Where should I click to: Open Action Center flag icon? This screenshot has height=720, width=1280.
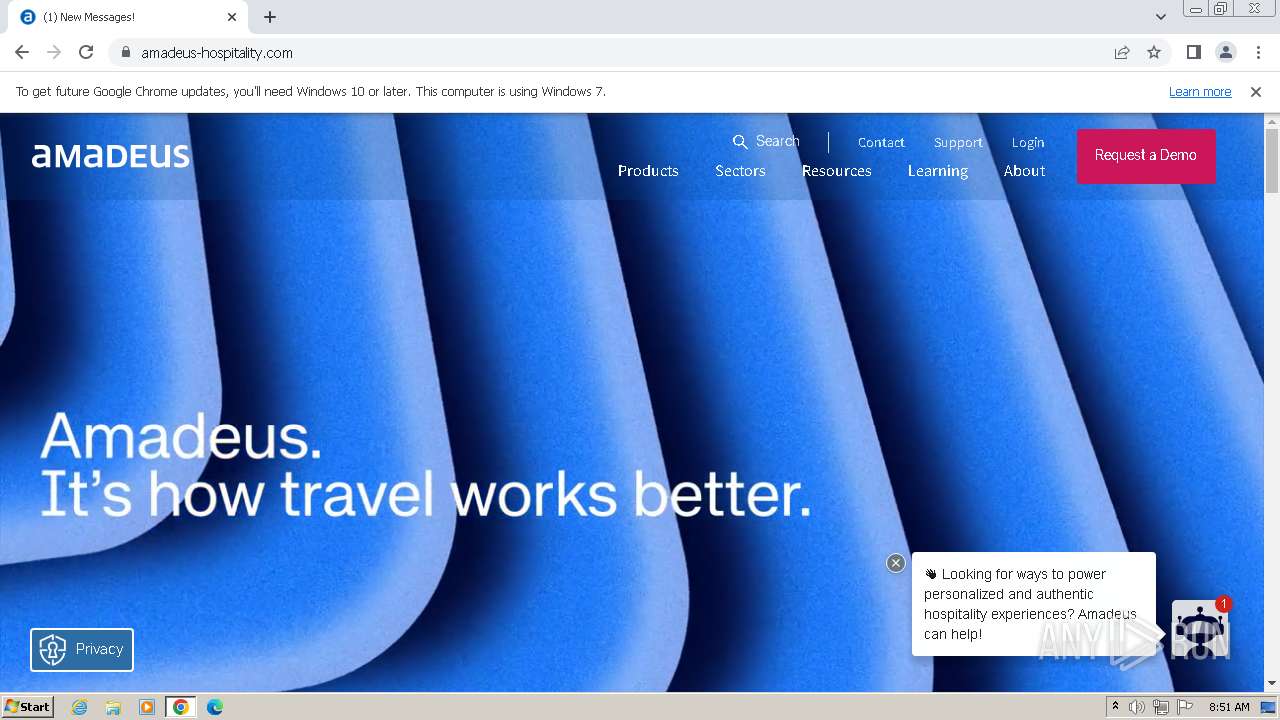(x=1186, y=707)
